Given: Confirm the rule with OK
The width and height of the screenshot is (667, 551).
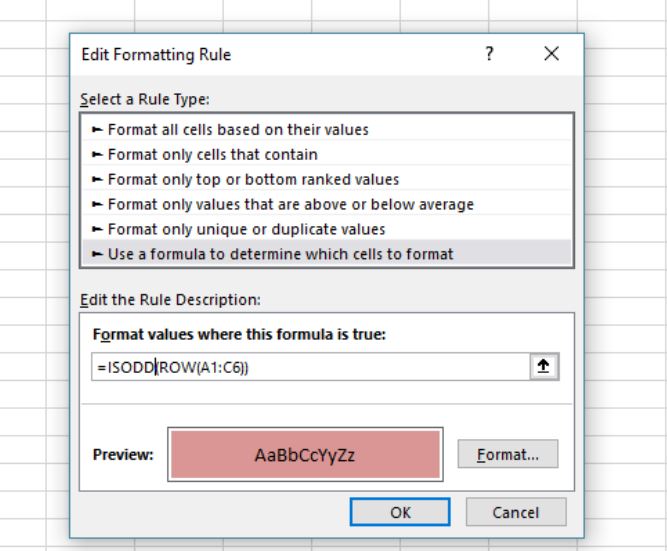Looking at the screenshot, I should tap(400, 512).
